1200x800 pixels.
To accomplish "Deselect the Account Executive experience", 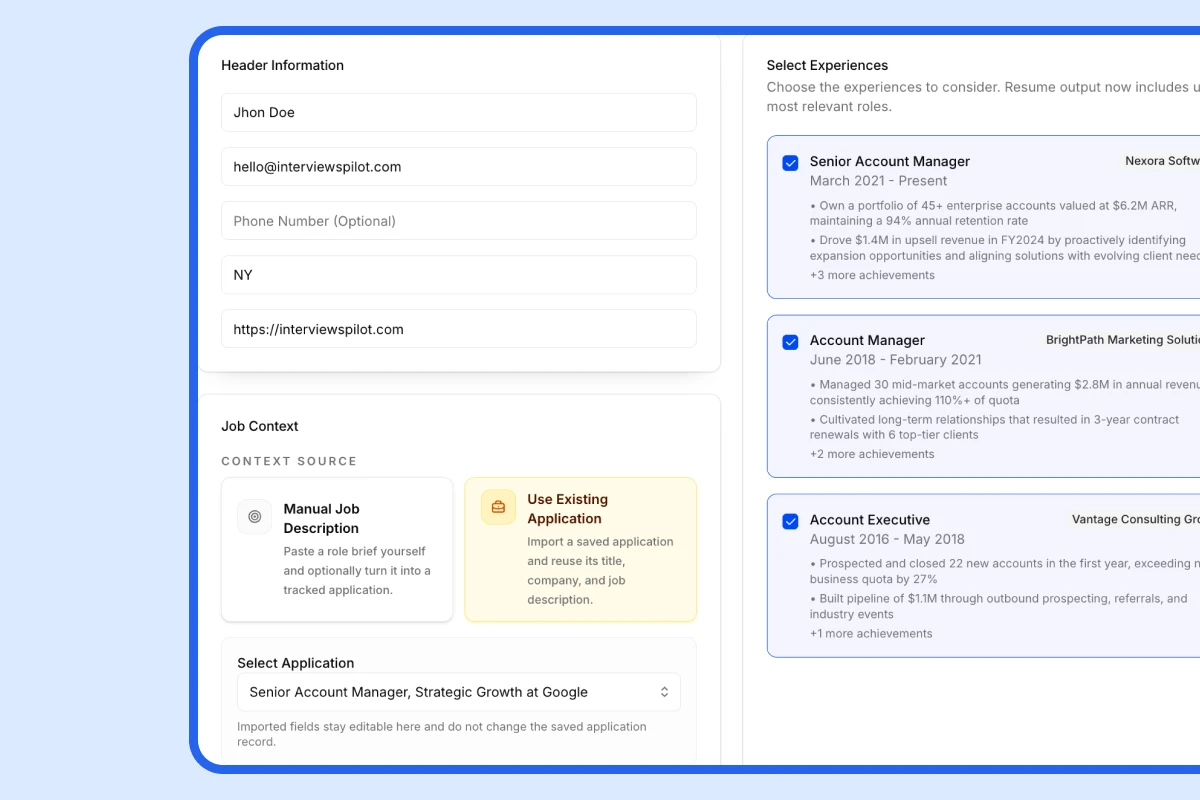I will coord(790,520).
